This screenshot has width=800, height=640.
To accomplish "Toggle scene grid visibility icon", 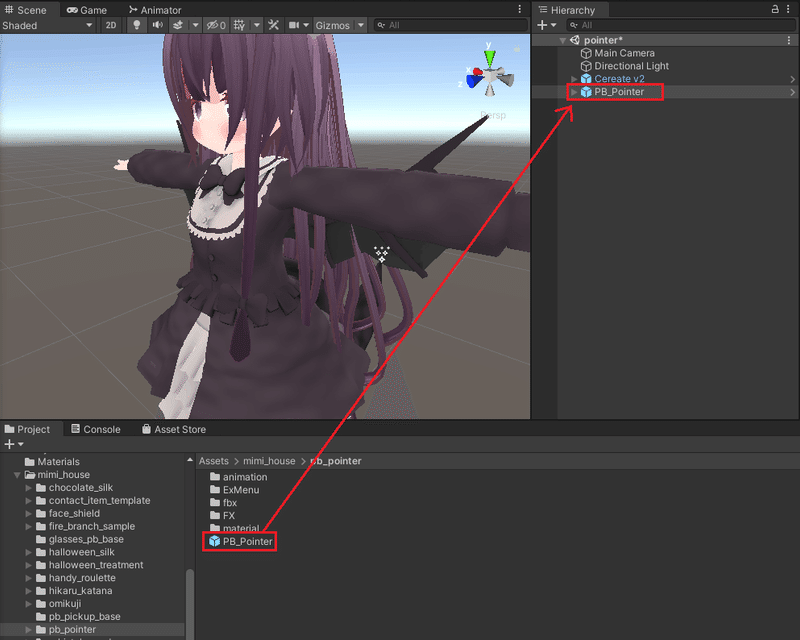I will click(239, 25).
